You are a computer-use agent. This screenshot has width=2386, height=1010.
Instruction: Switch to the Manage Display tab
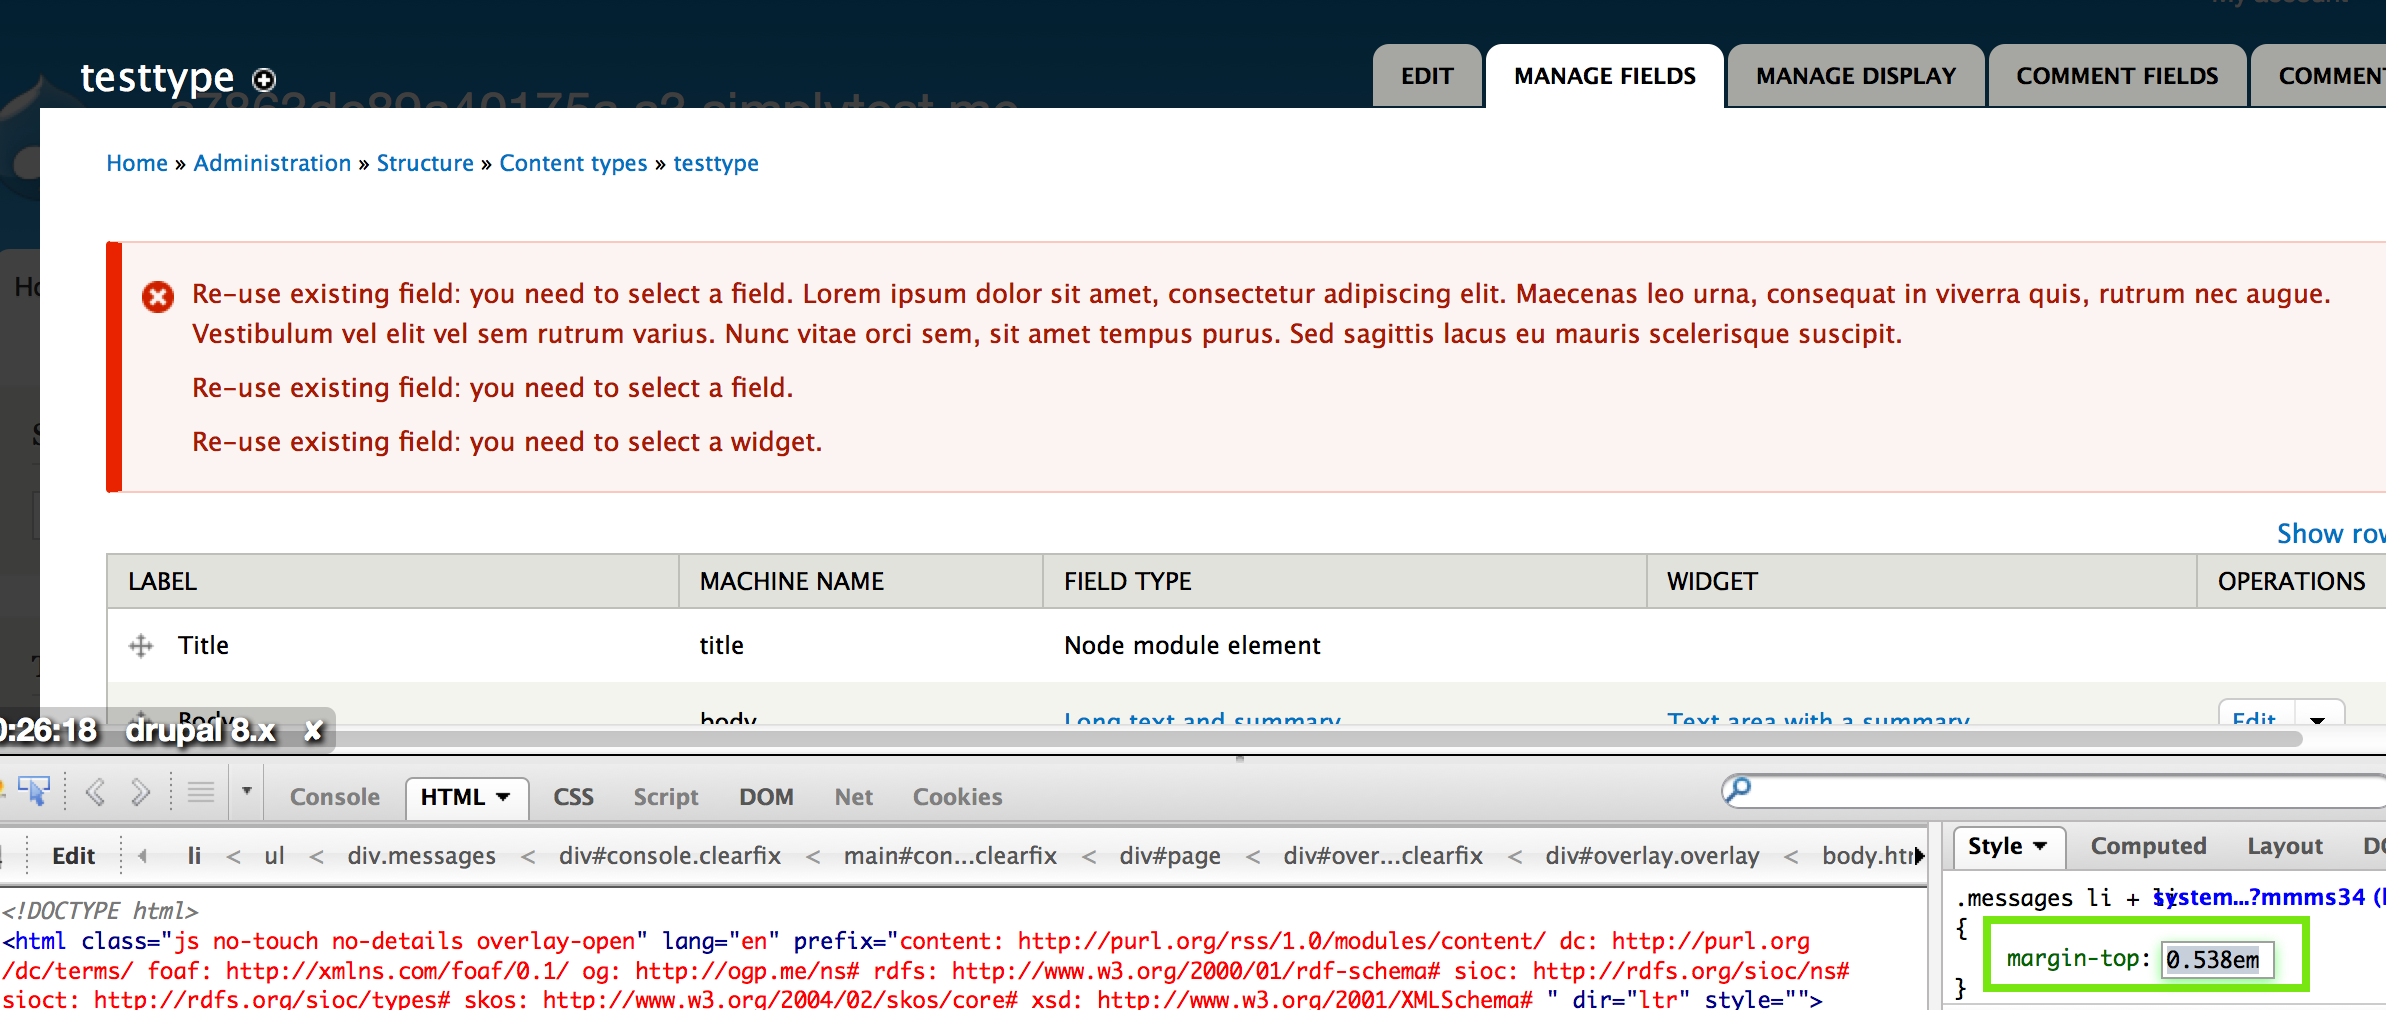click(1855, 76)
